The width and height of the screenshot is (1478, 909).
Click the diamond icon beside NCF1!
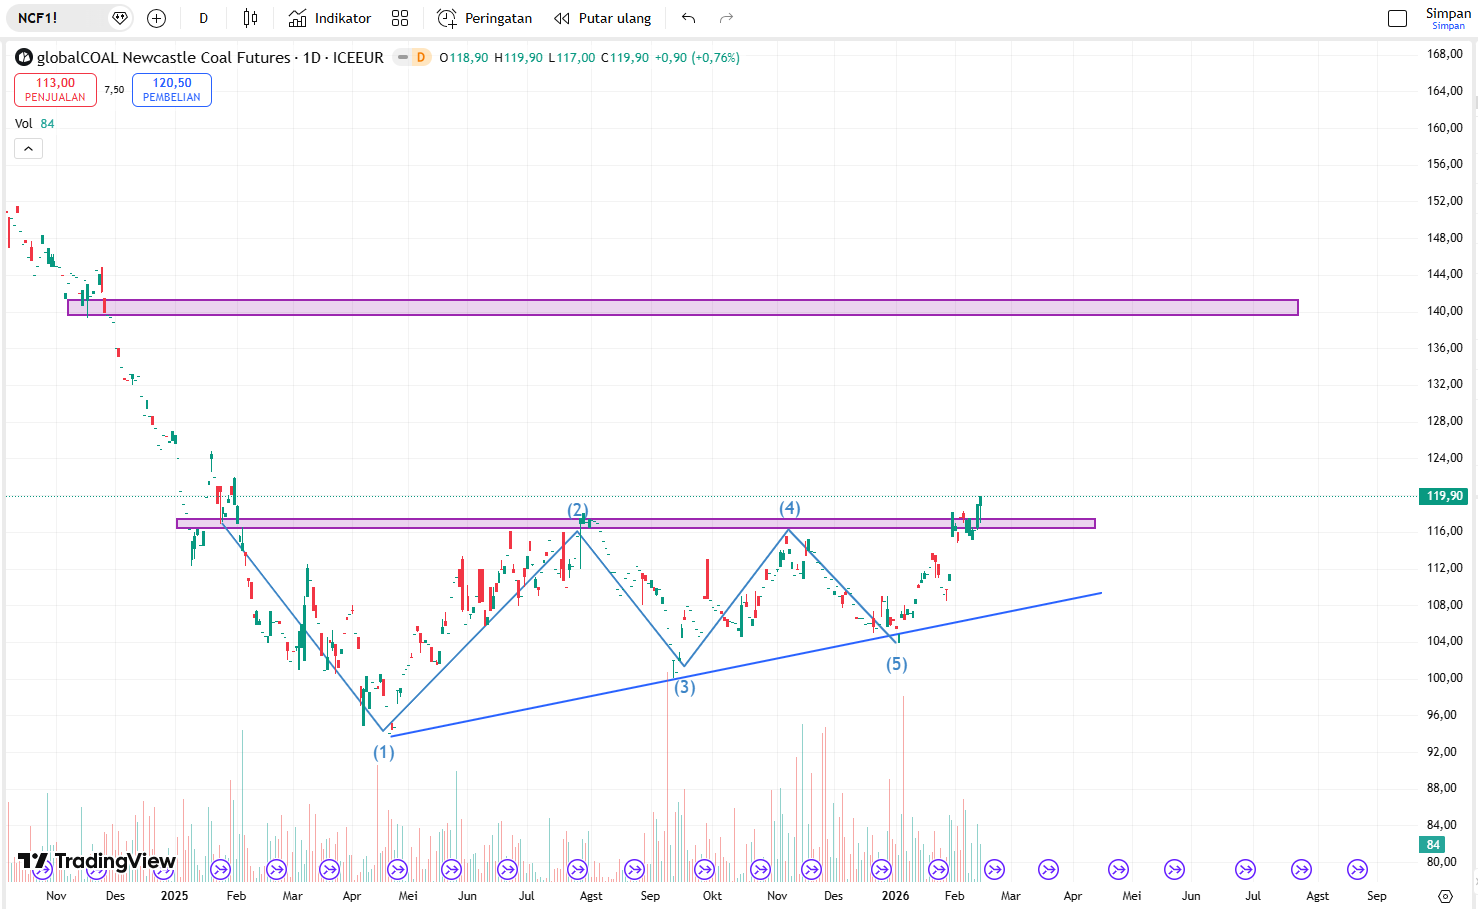pos(120,18)
